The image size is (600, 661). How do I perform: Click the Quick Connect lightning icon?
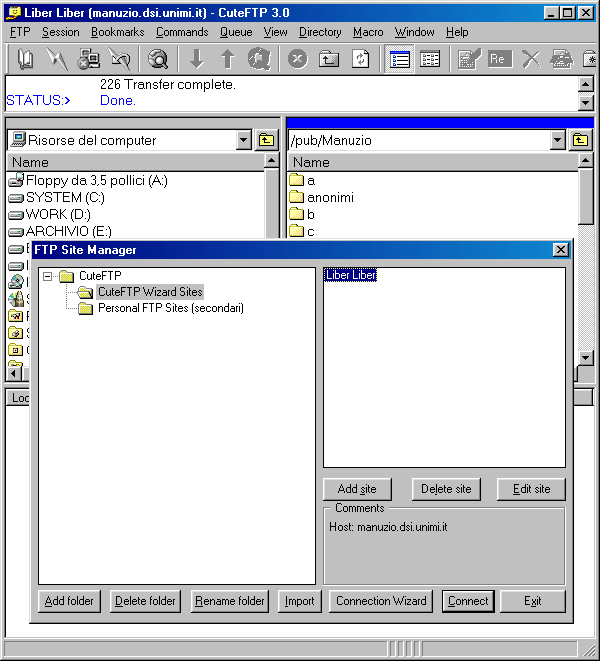coord(56,59)
